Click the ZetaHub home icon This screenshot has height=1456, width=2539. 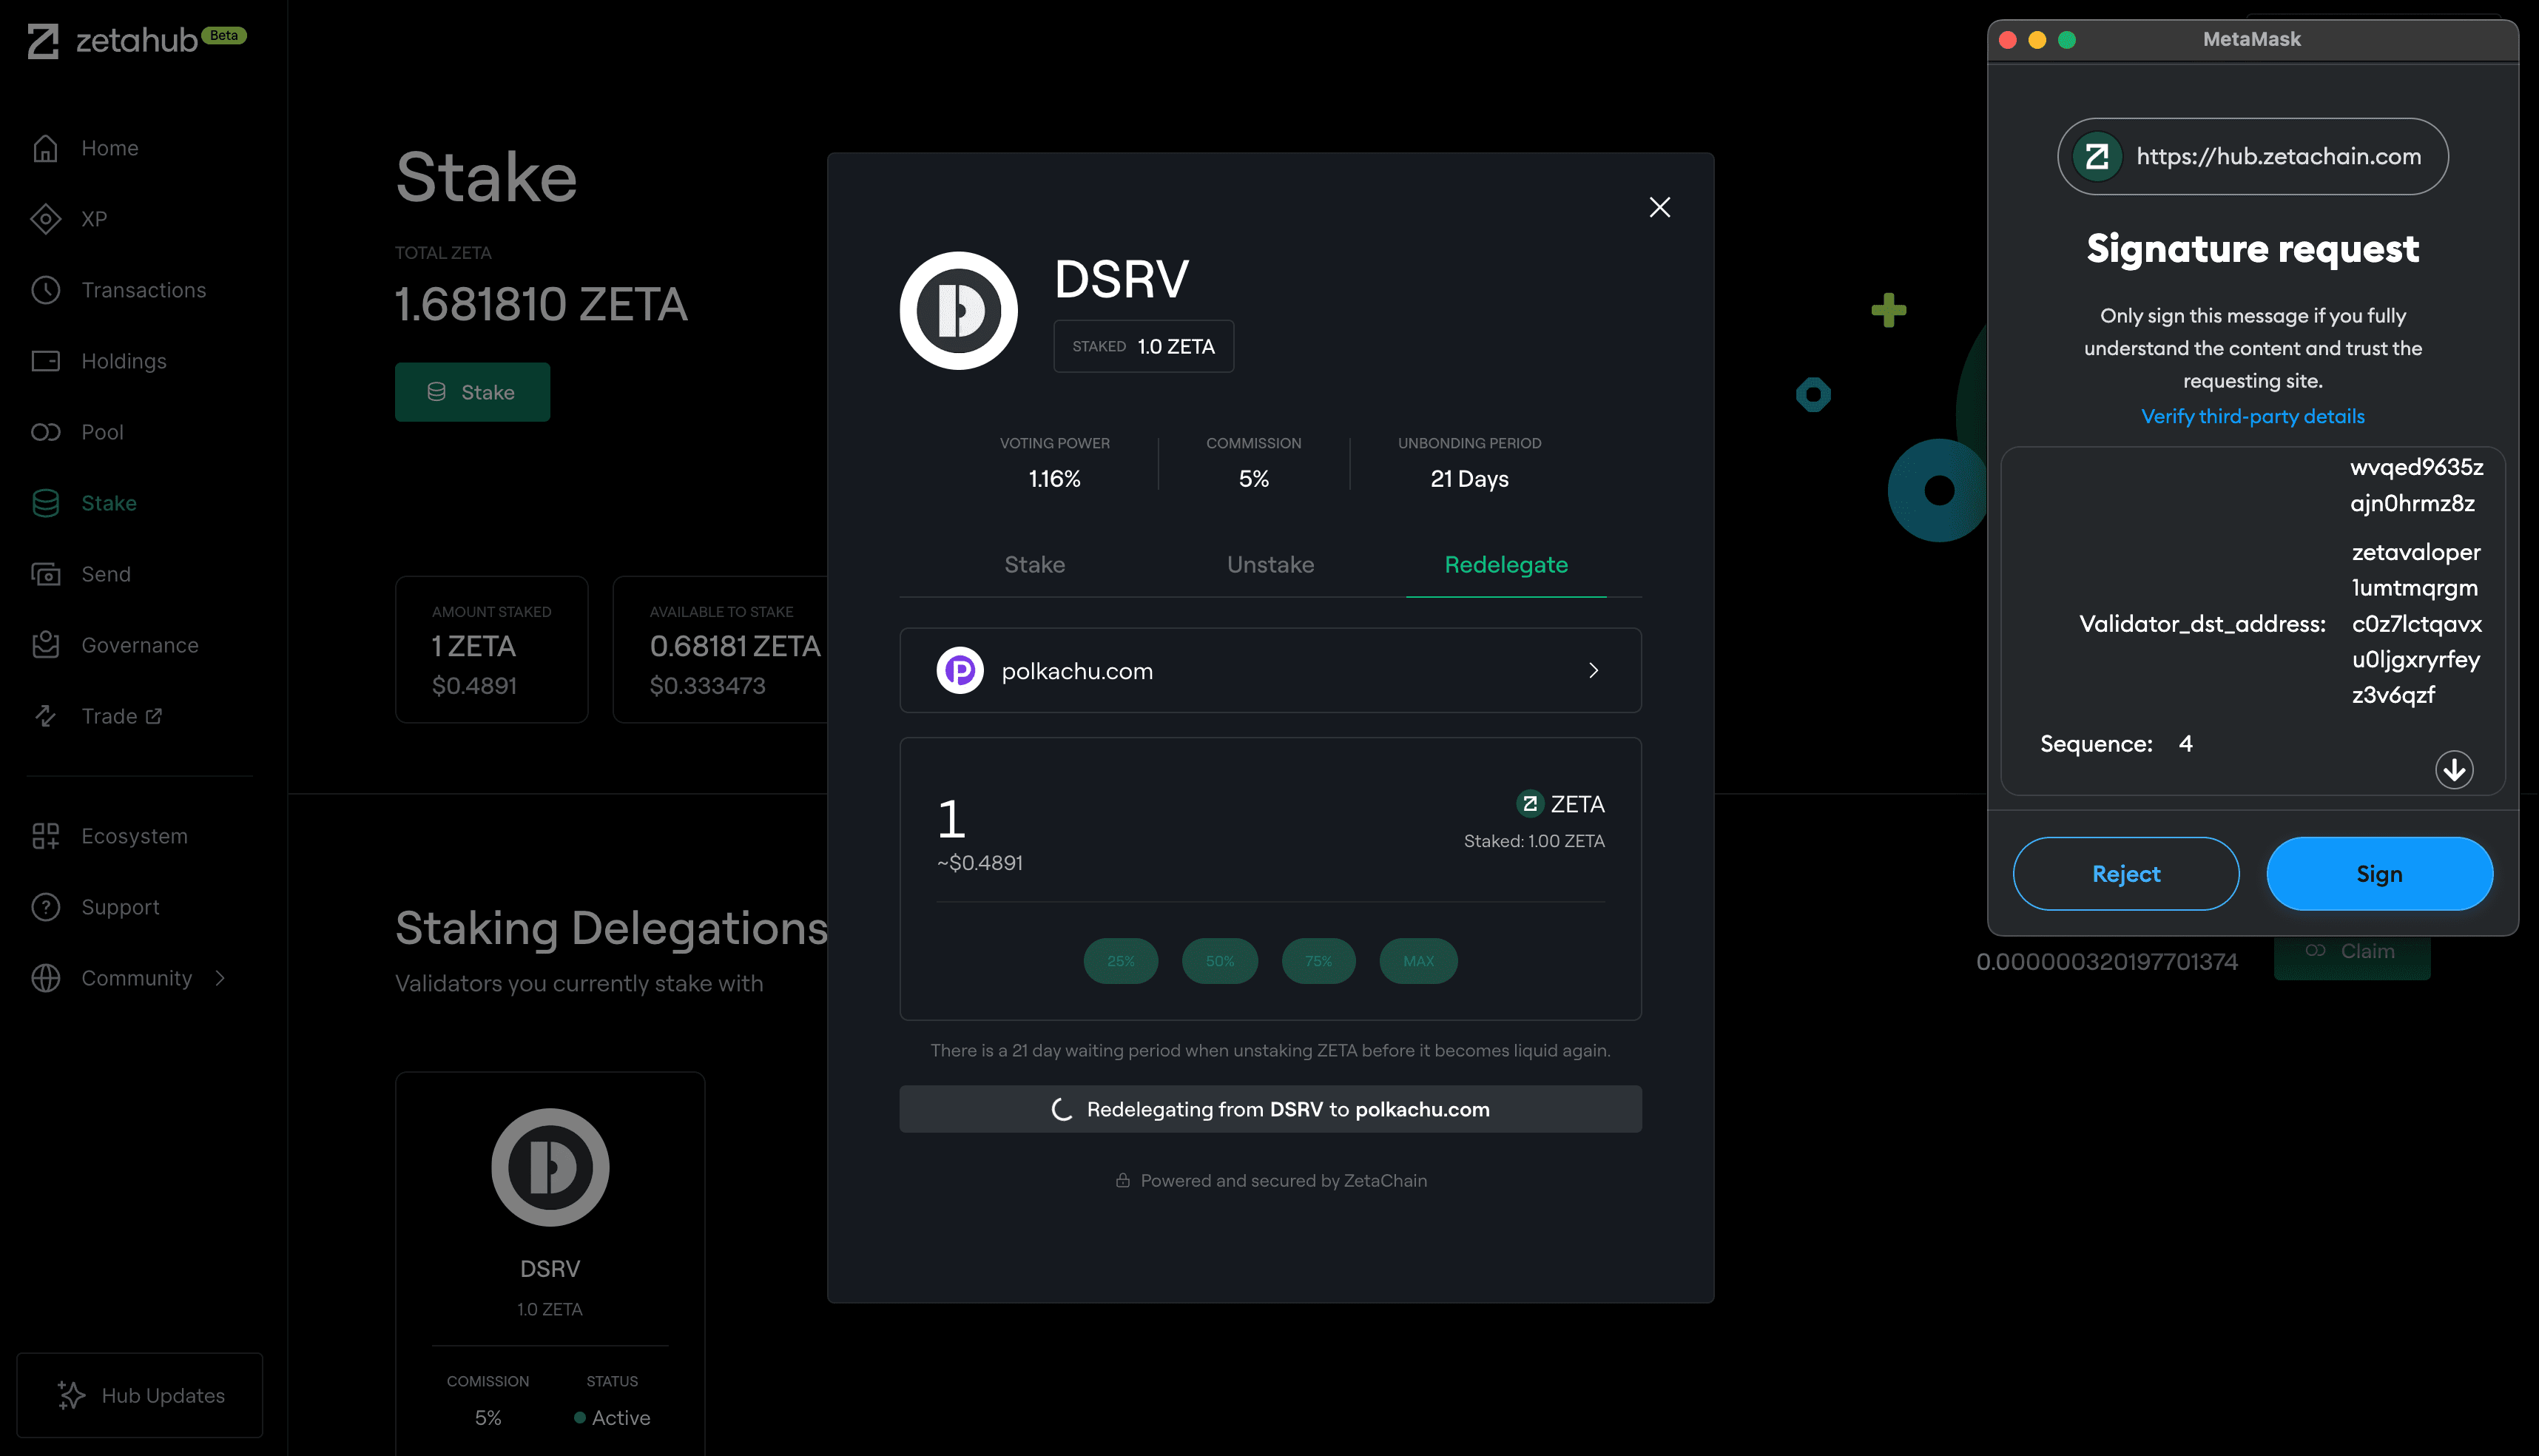[45, 146]
